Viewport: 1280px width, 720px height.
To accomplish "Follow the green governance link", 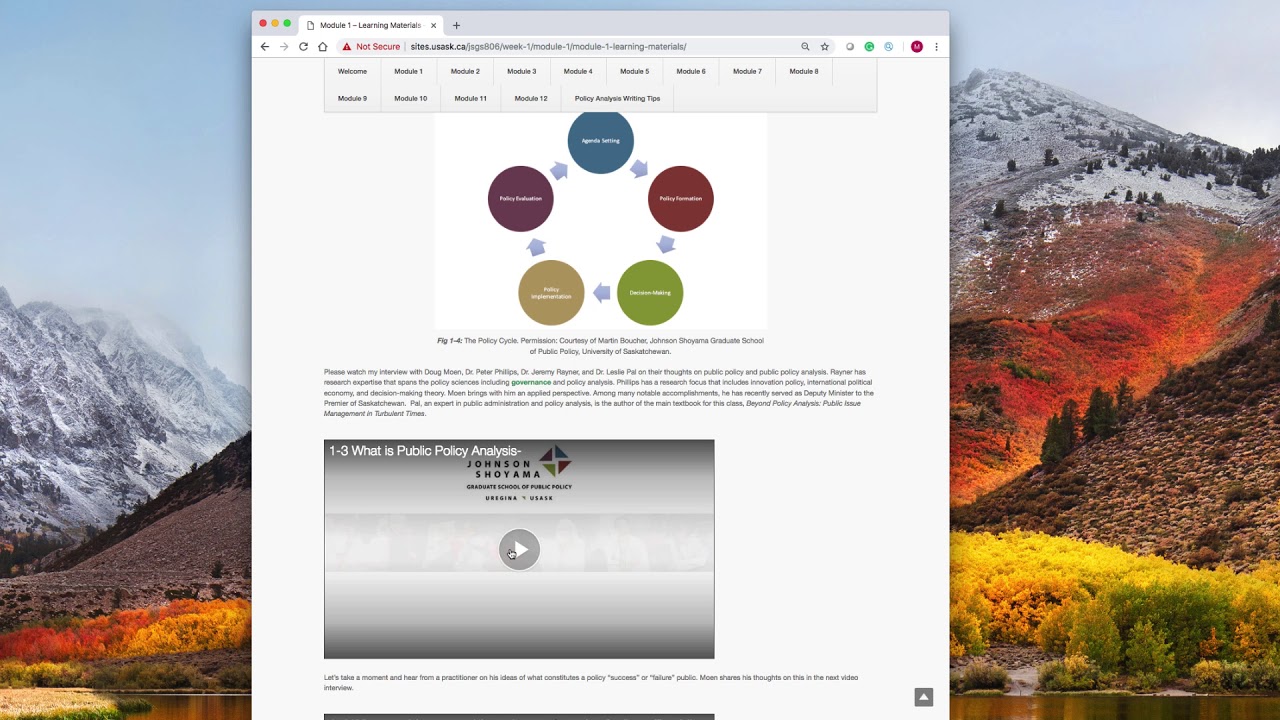I will 531,382.
